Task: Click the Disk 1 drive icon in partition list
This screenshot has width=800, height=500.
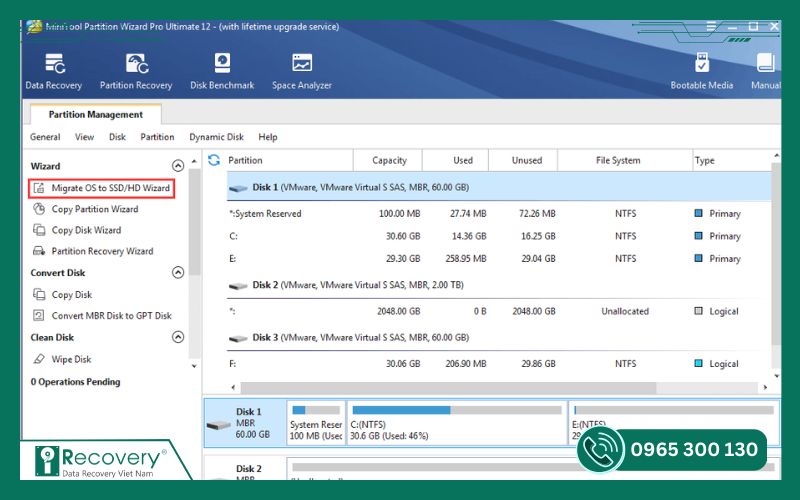Action: coord(238,188)
